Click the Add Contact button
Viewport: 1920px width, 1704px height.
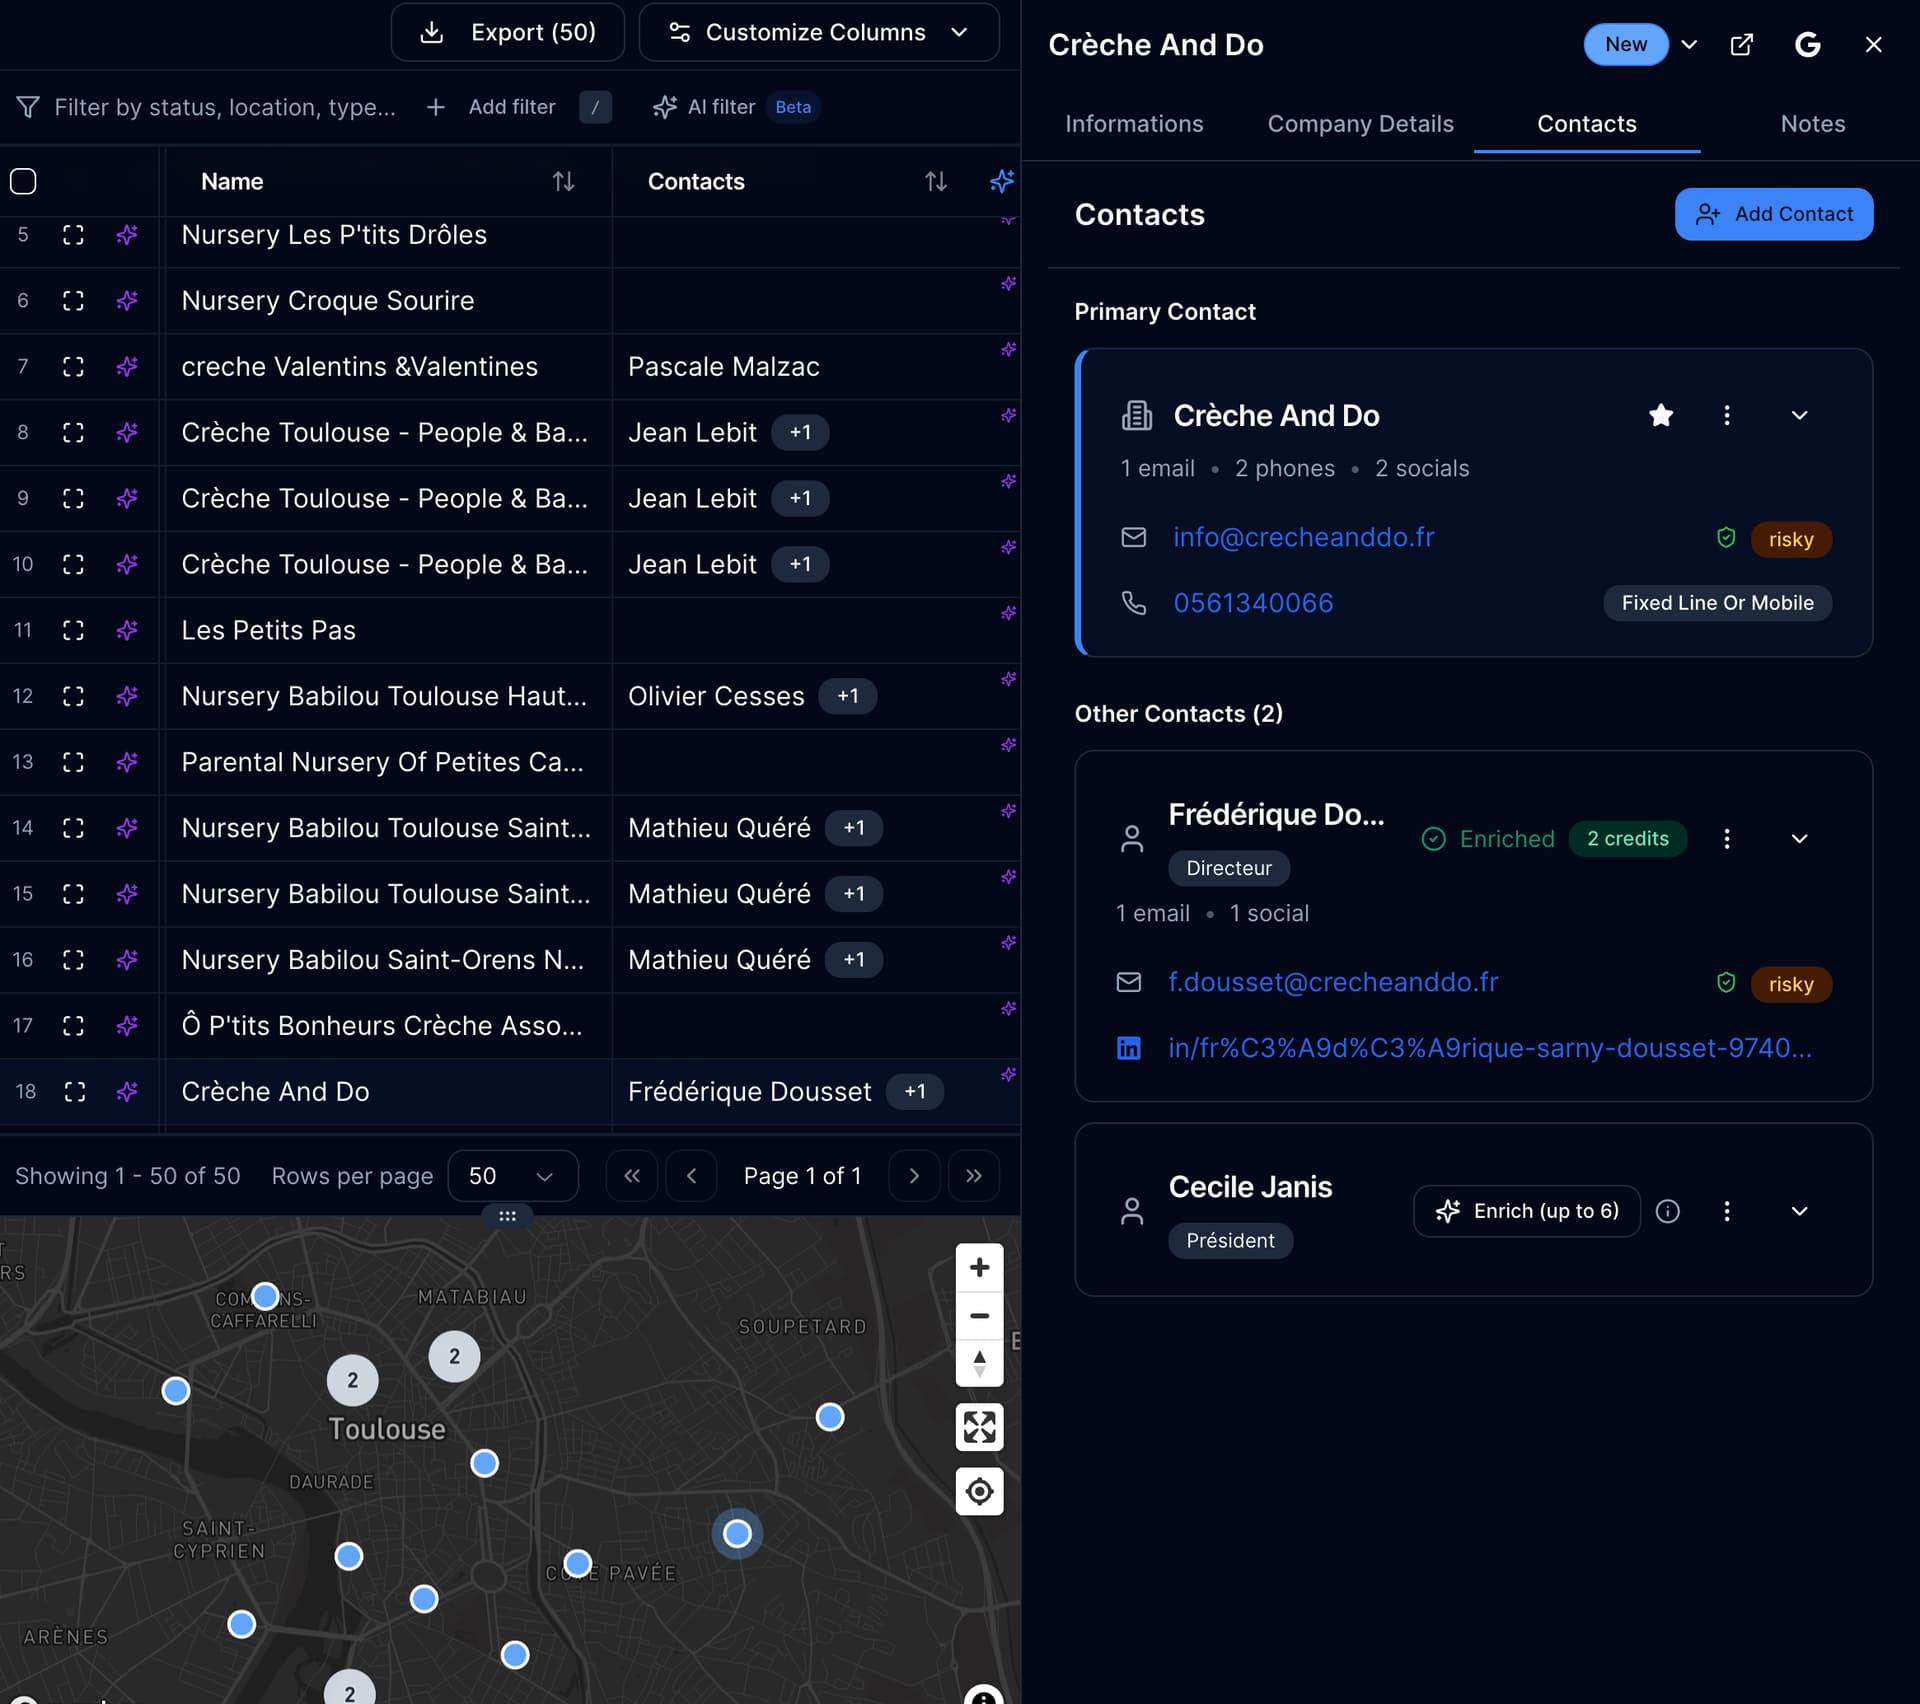(x=1773, y=214)
